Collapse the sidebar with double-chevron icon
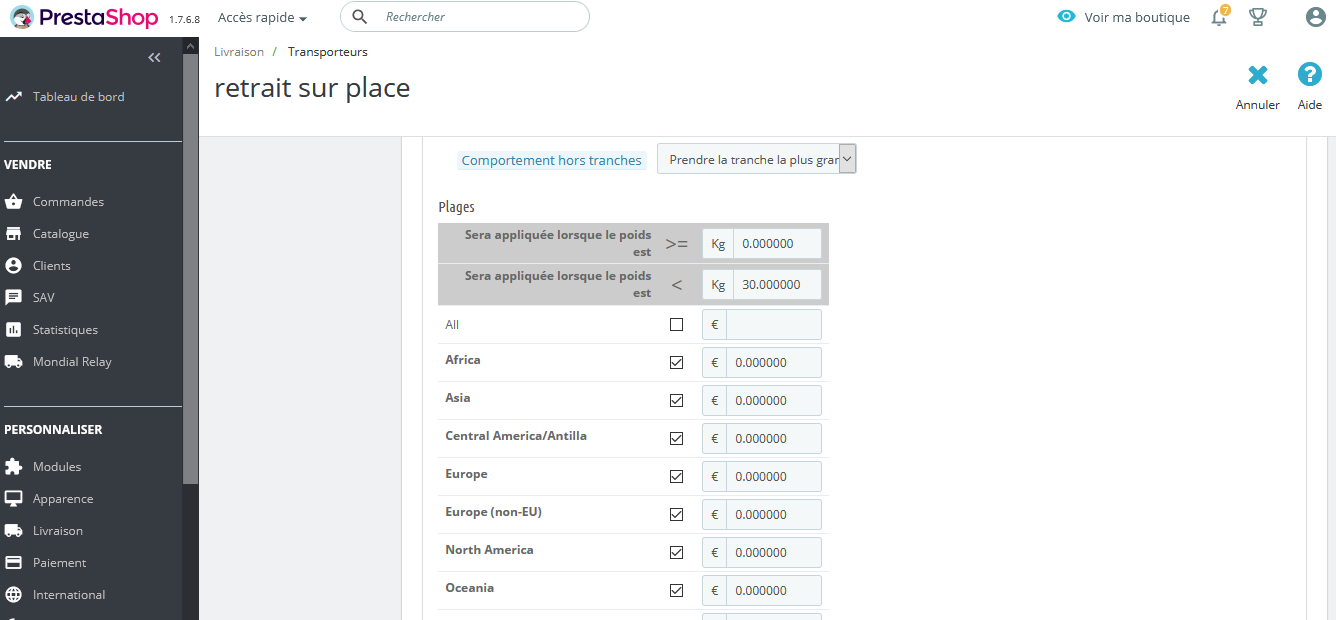1336x620 pixels. pyautogui.click(x=154, y=58)
